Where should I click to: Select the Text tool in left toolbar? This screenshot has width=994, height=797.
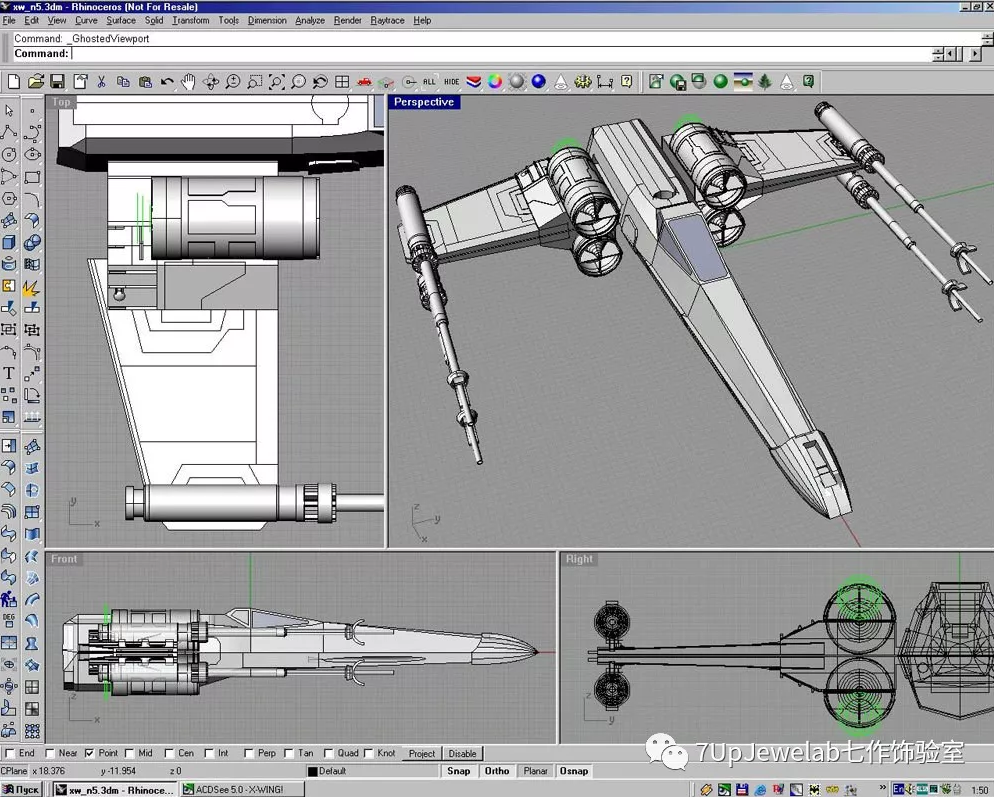point(9,373)
